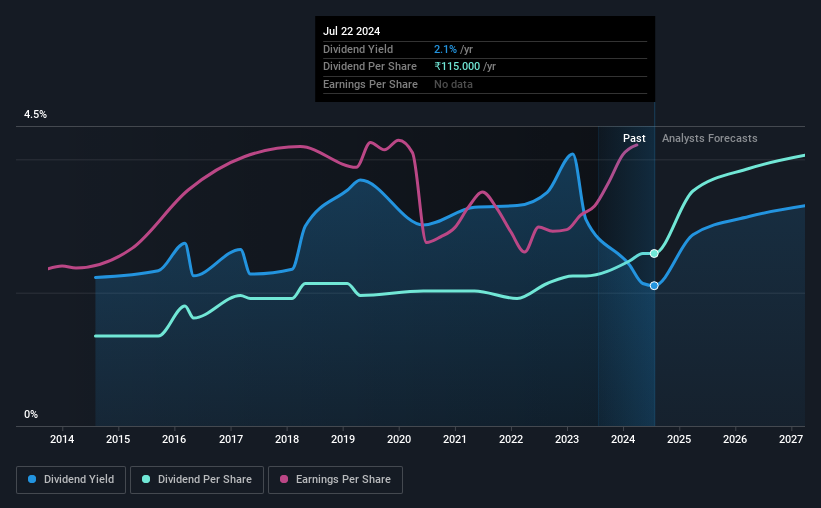
Task: Click the ₹115.000 dividend per share value
Action: pos(457,67)
